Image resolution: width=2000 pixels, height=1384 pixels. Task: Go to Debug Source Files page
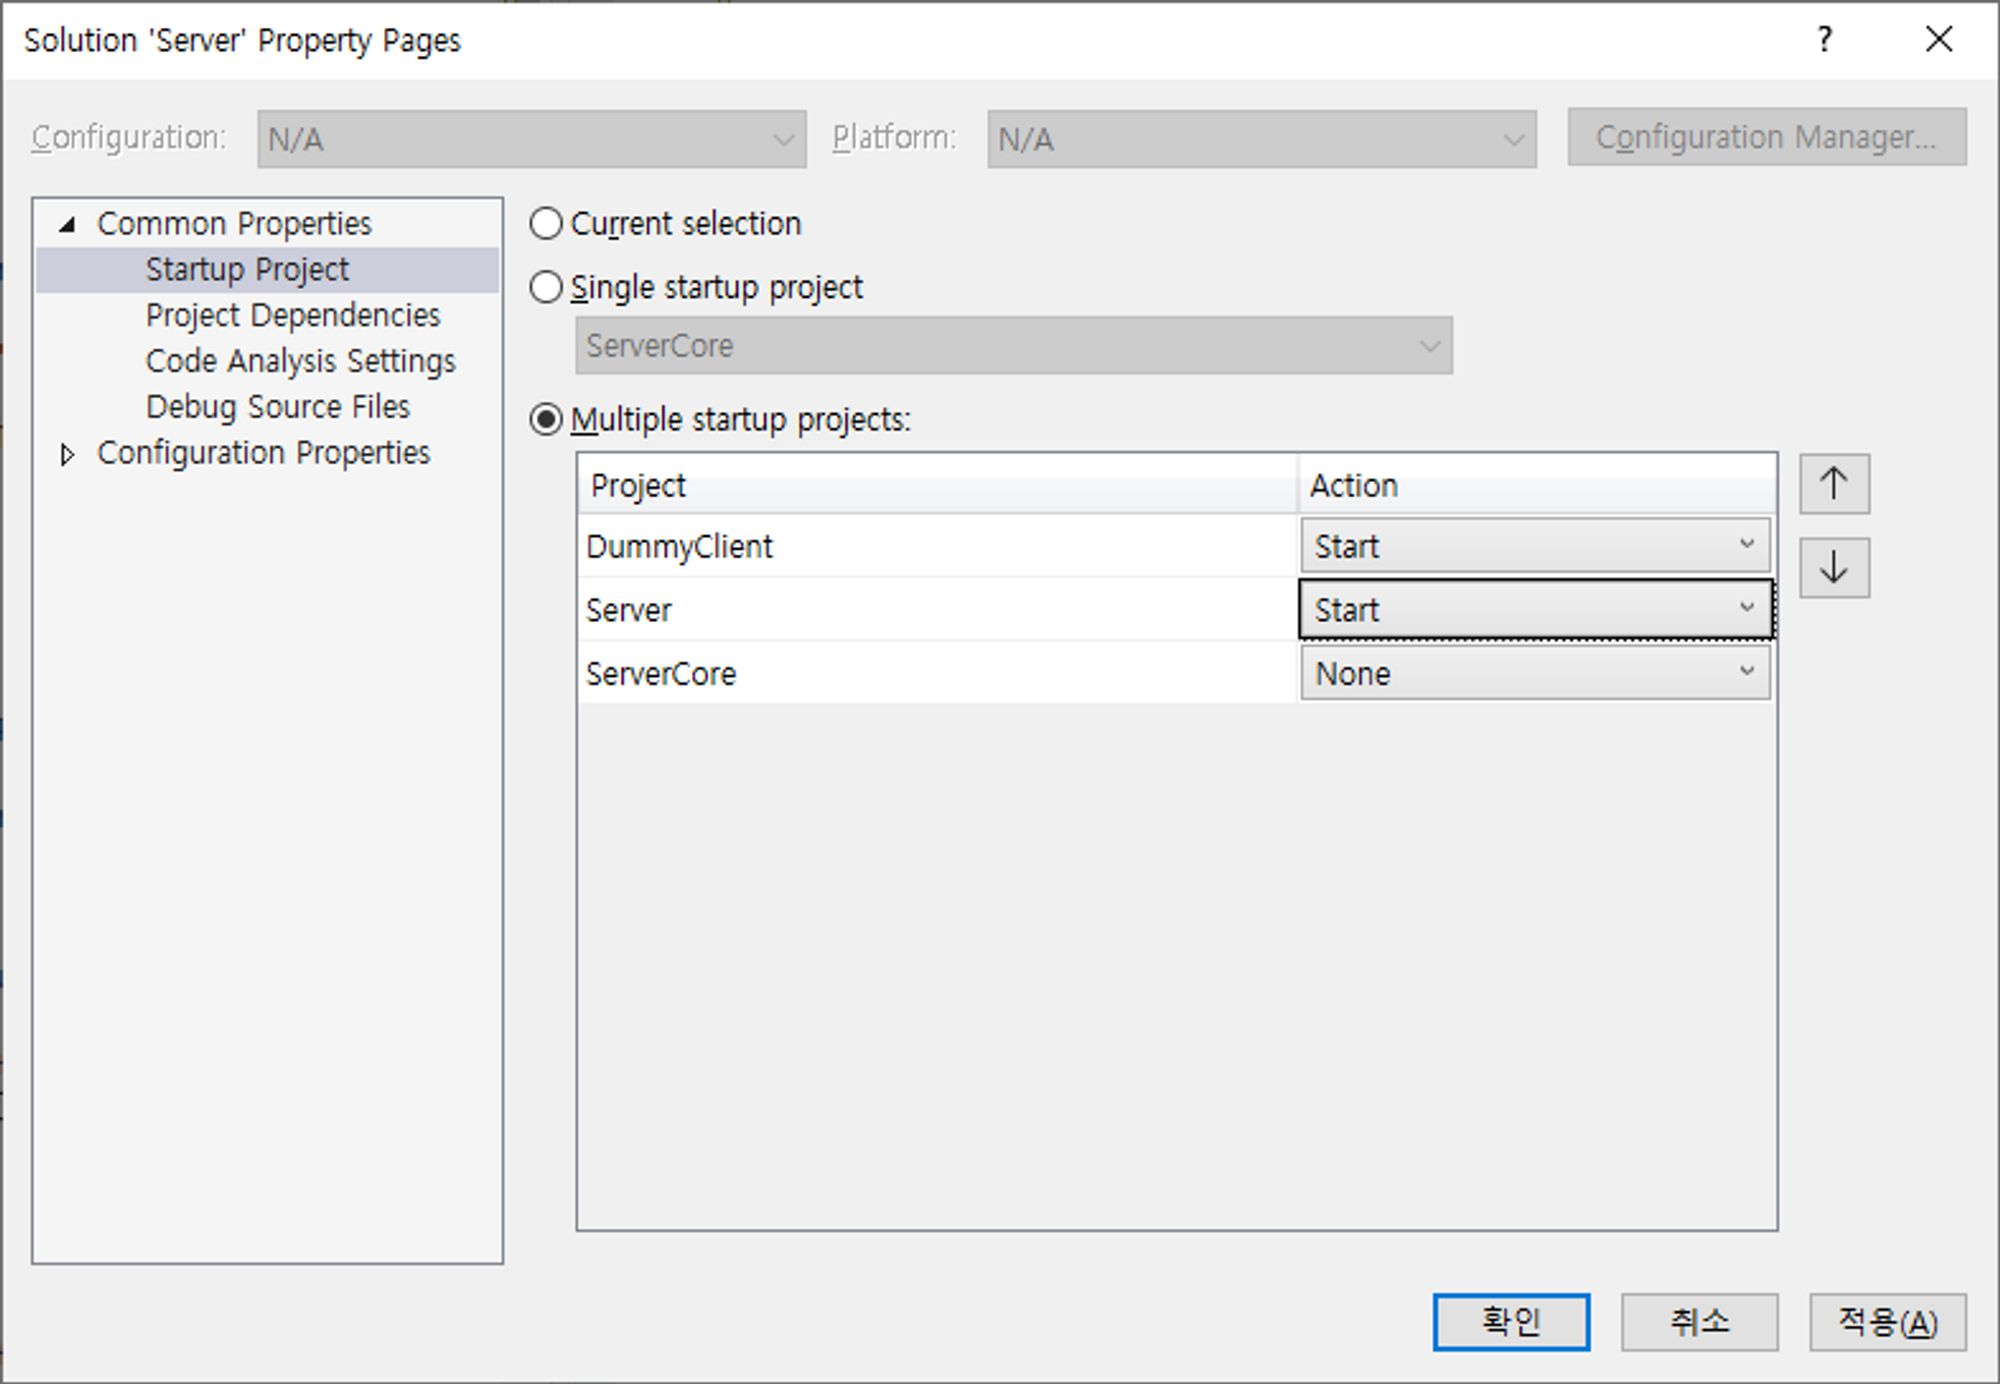coord(277,407)
